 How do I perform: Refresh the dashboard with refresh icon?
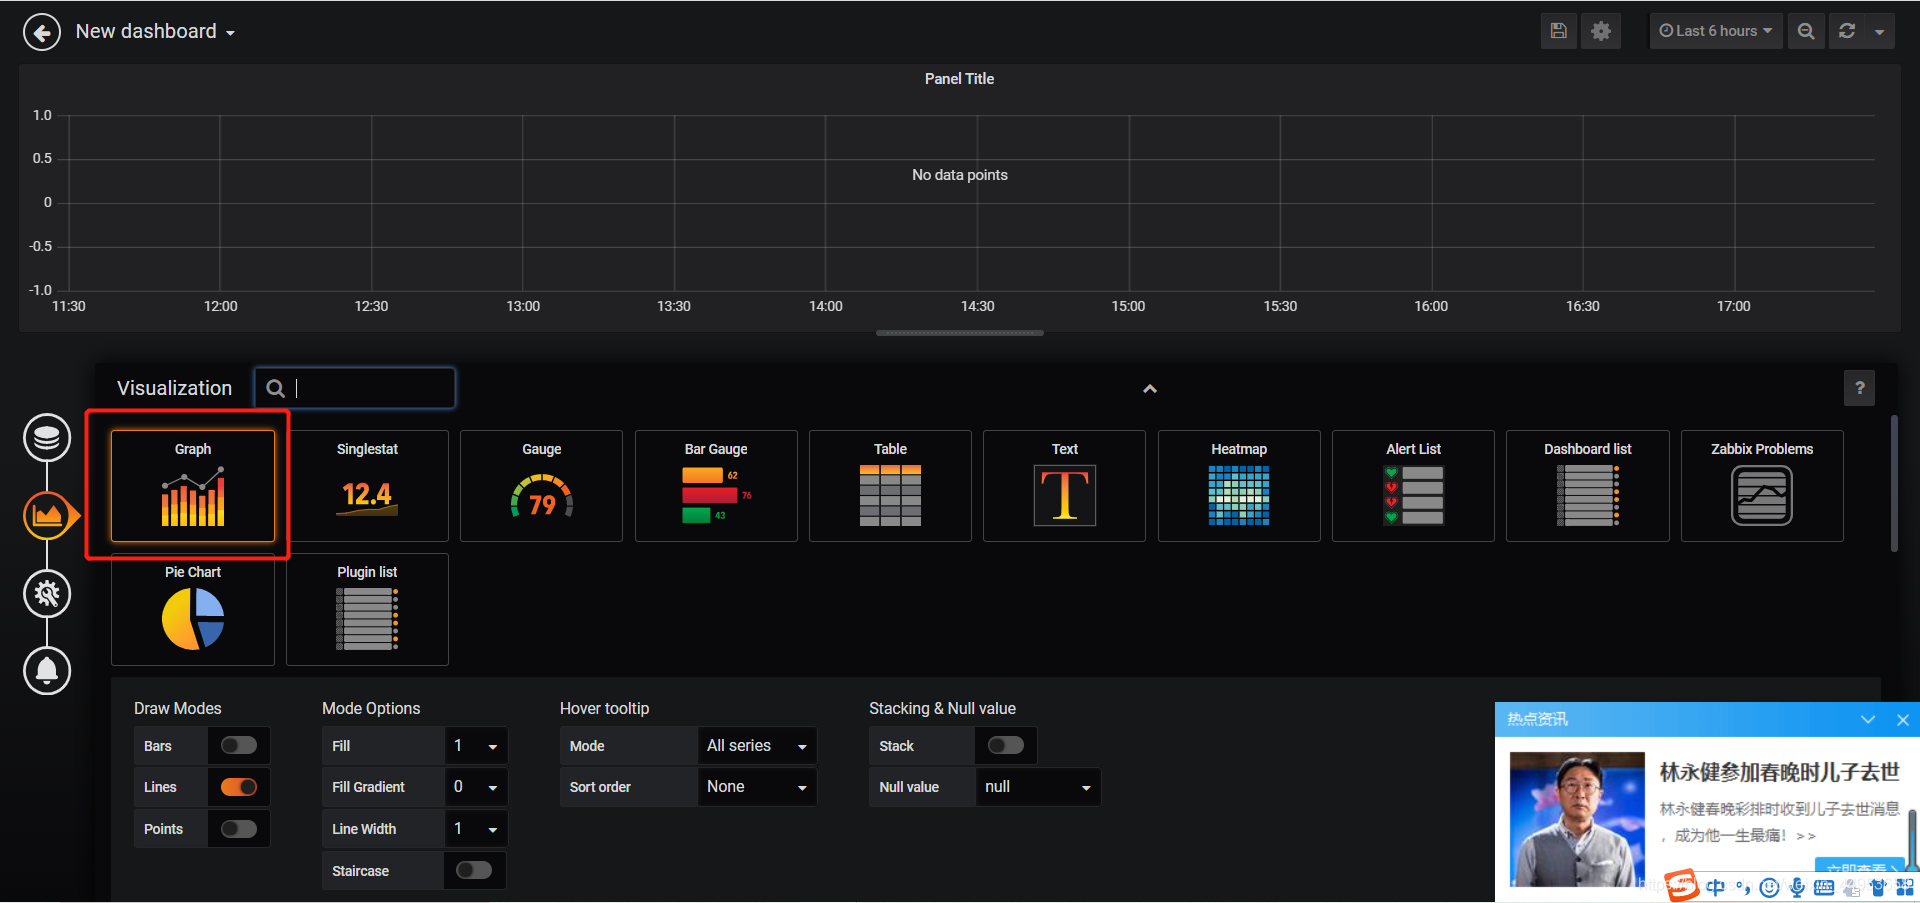pos(1847,31)
